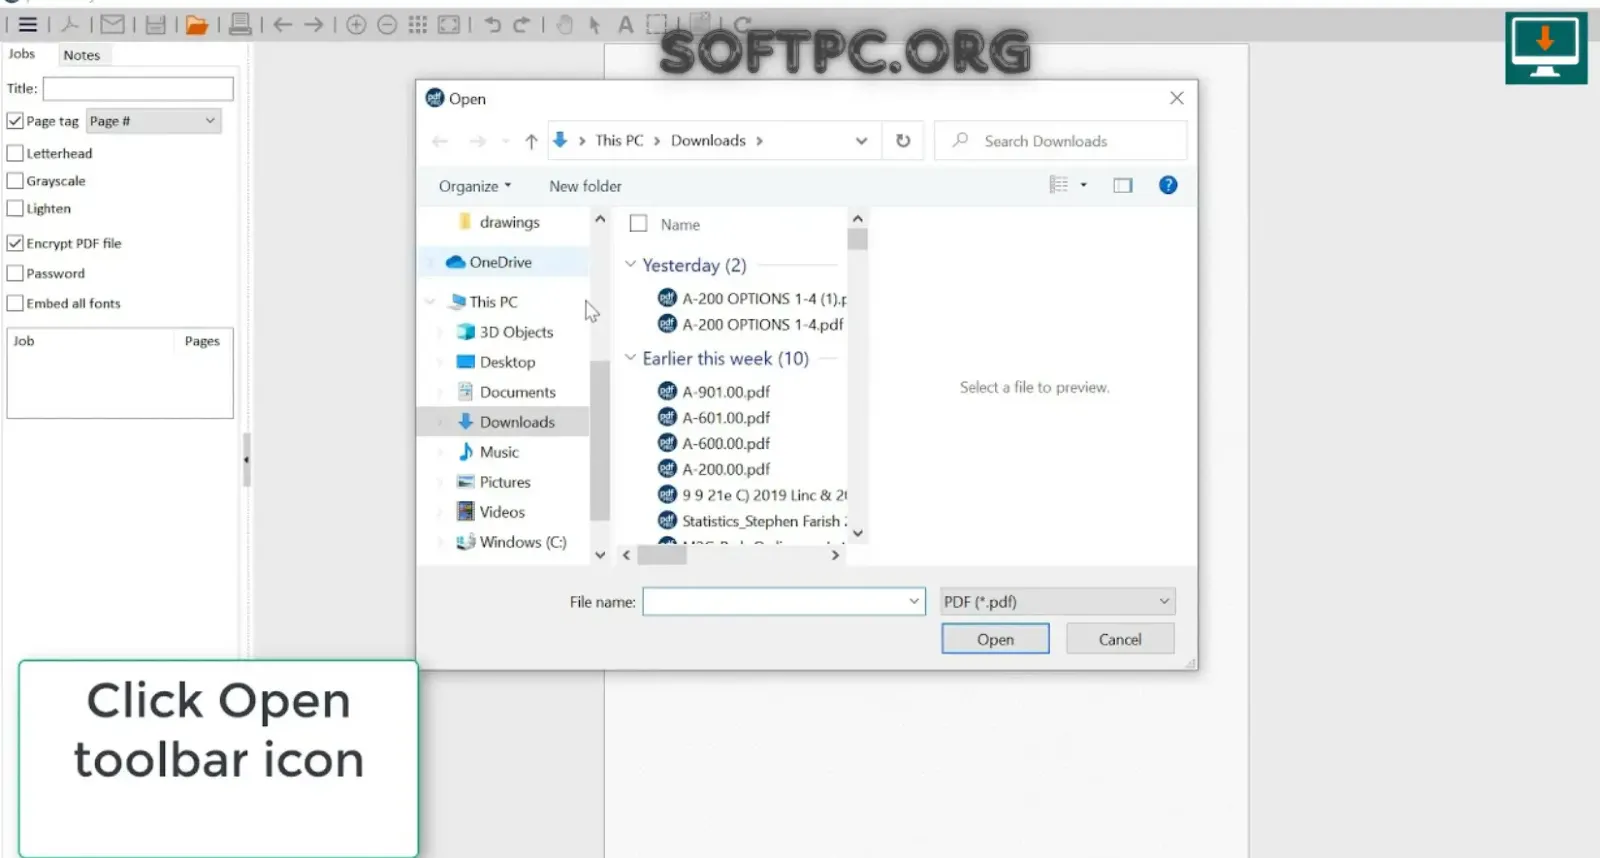The height and width of the screenshot is (858, 1600).
Task: Click the blue help question mark icon
Action: [1168, 185]
